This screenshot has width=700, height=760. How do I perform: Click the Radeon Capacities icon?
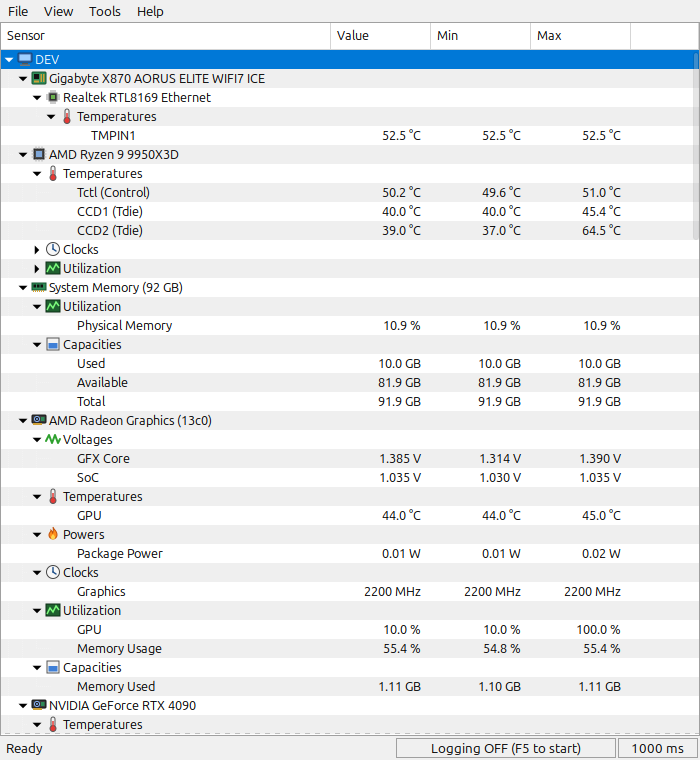pyautogui.click(x=53, y=667)
